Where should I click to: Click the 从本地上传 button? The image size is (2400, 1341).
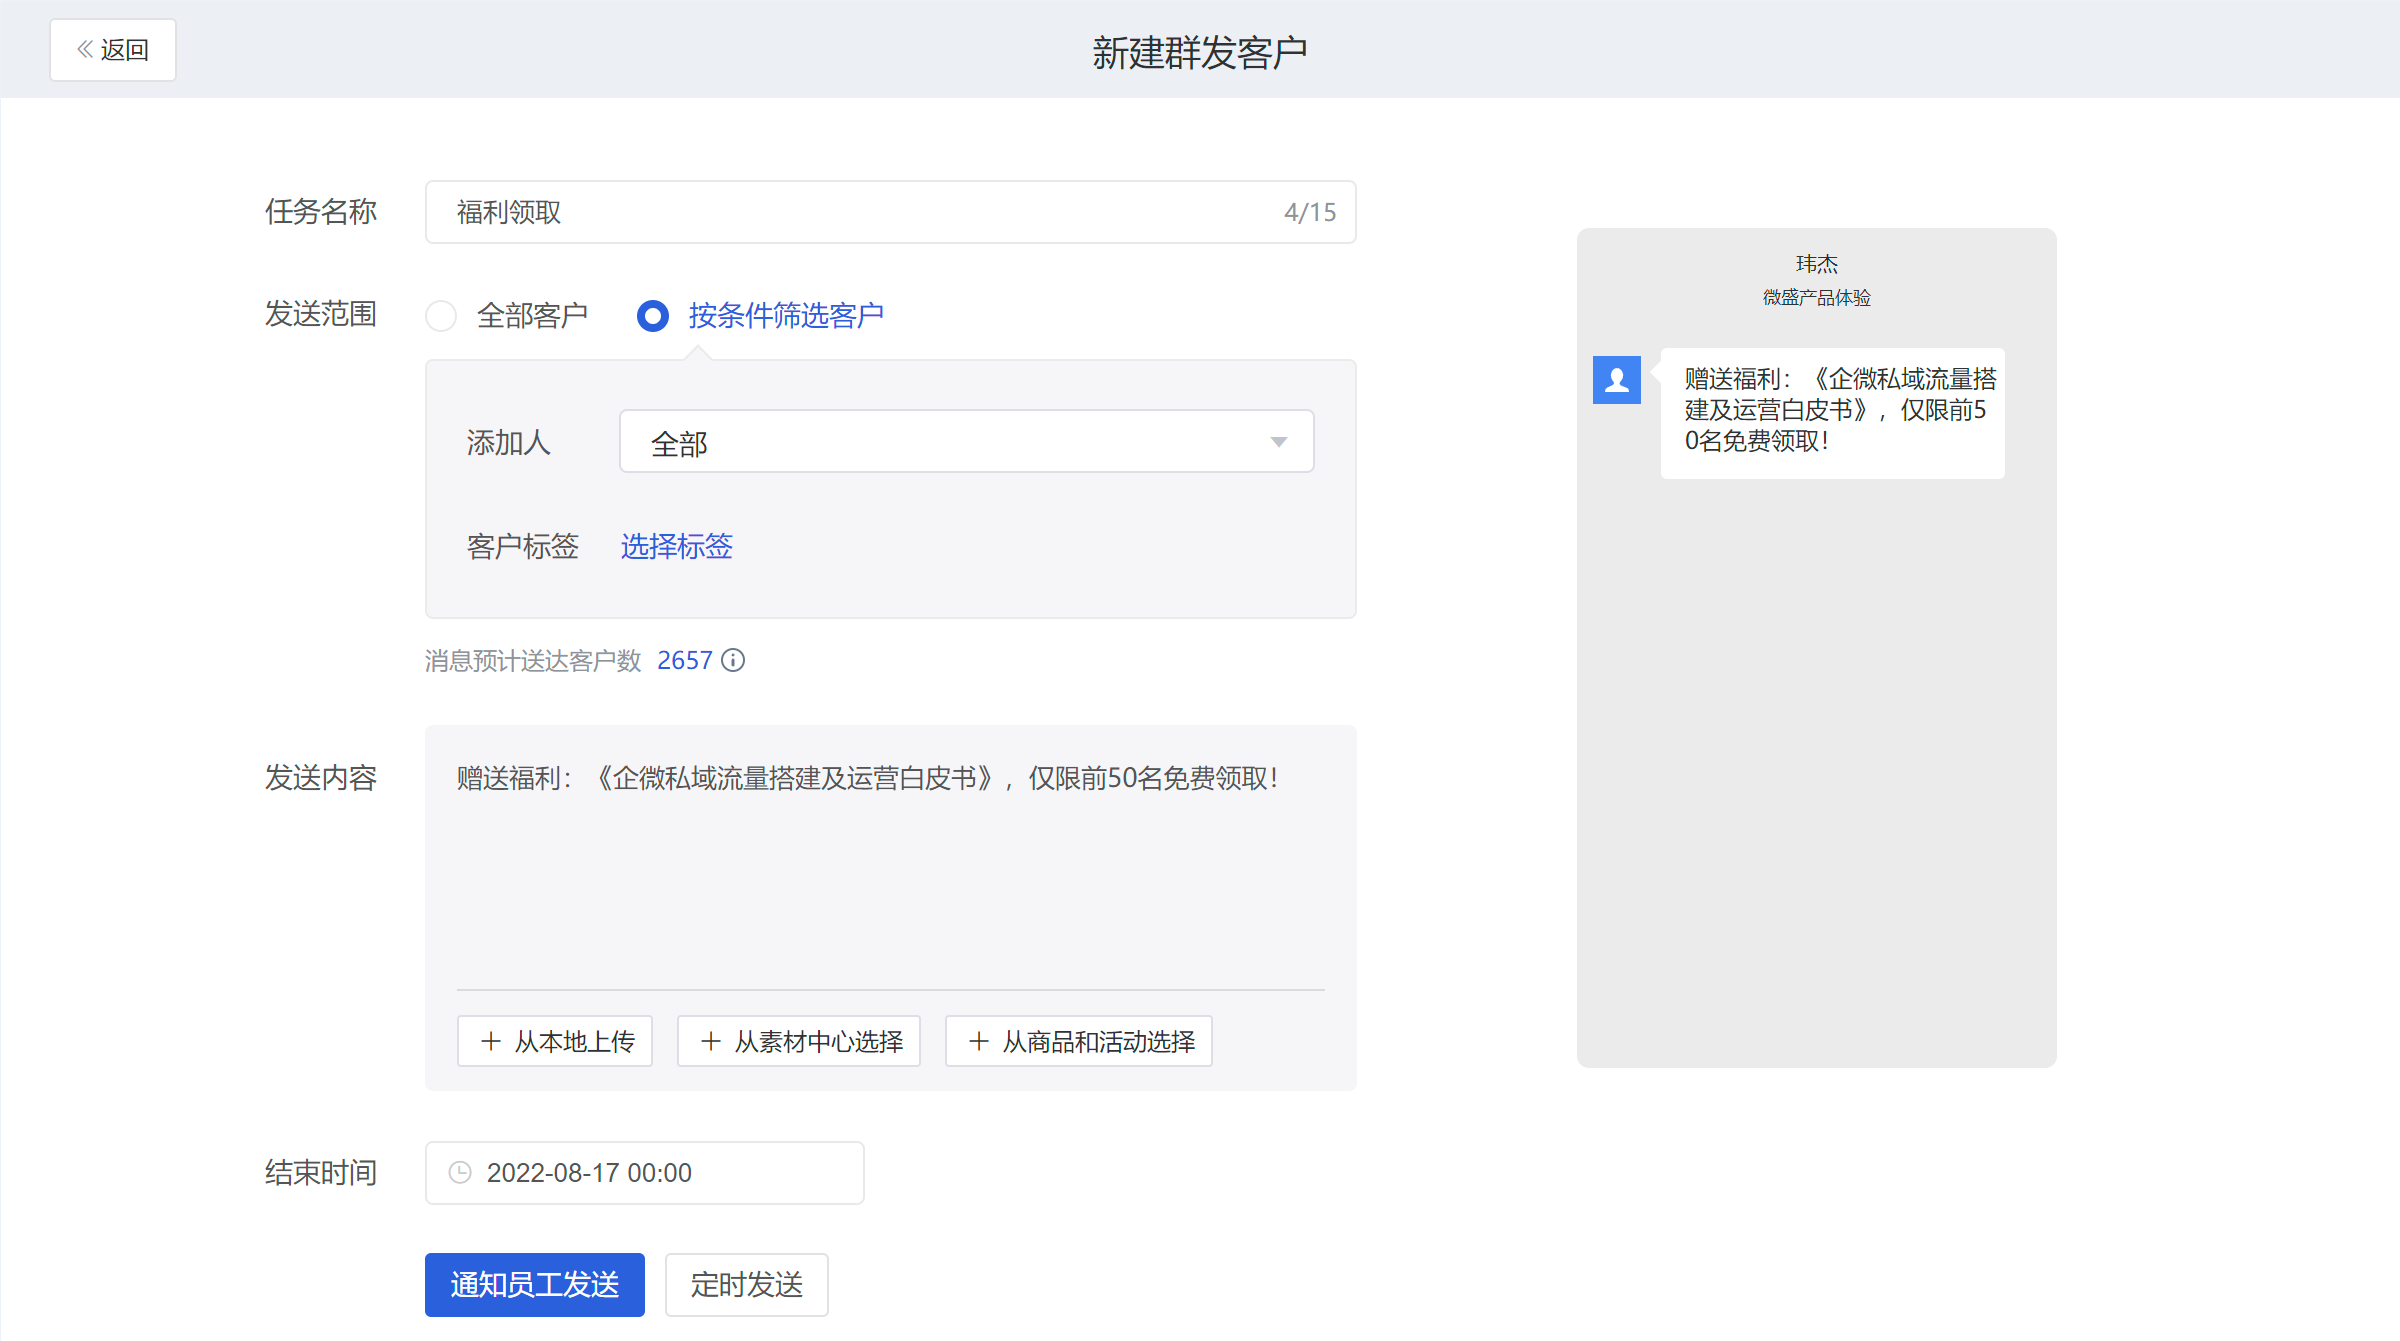(555, 1041)
